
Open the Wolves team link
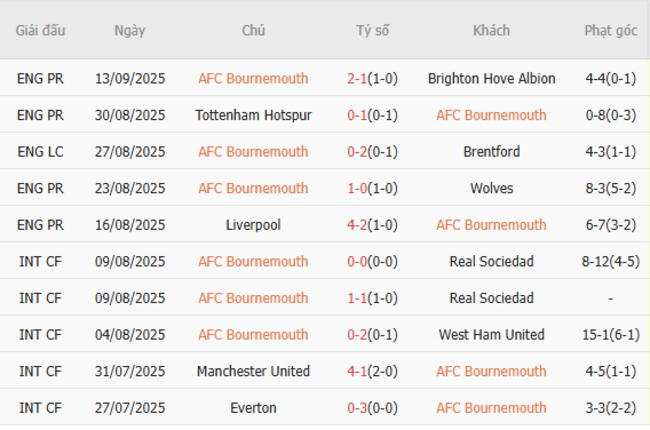coord(491,188)
